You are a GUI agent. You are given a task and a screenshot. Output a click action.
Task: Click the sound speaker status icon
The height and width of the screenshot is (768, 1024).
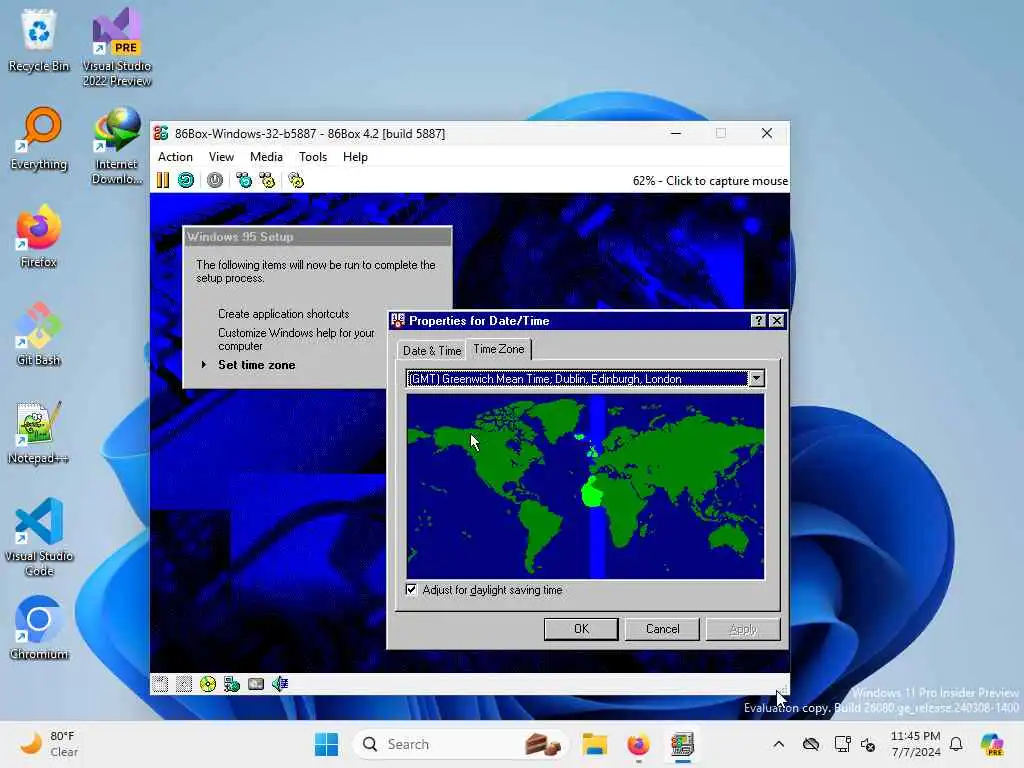tap(280, 684)
